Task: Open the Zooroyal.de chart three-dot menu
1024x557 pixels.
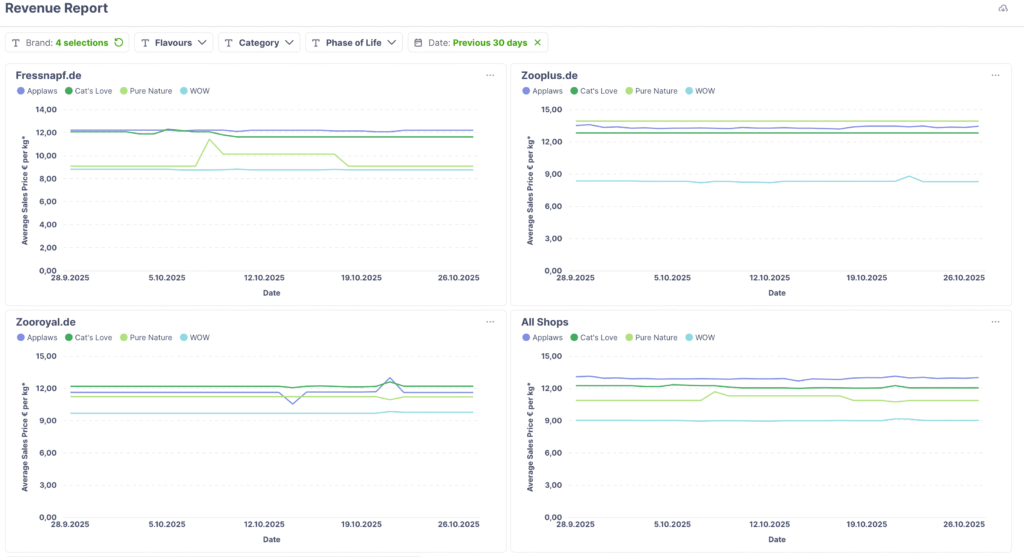Action: click(x=490, y=322)
